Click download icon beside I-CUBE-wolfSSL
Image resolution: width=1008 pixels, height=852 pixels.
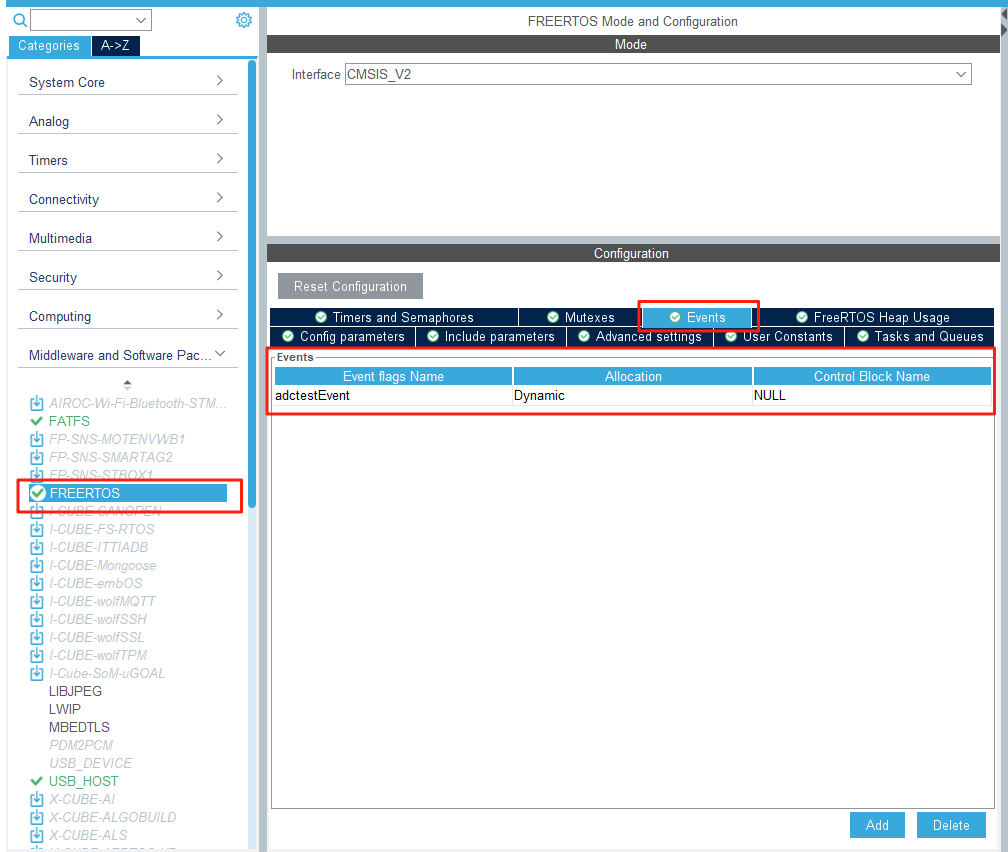click(37, 638)
